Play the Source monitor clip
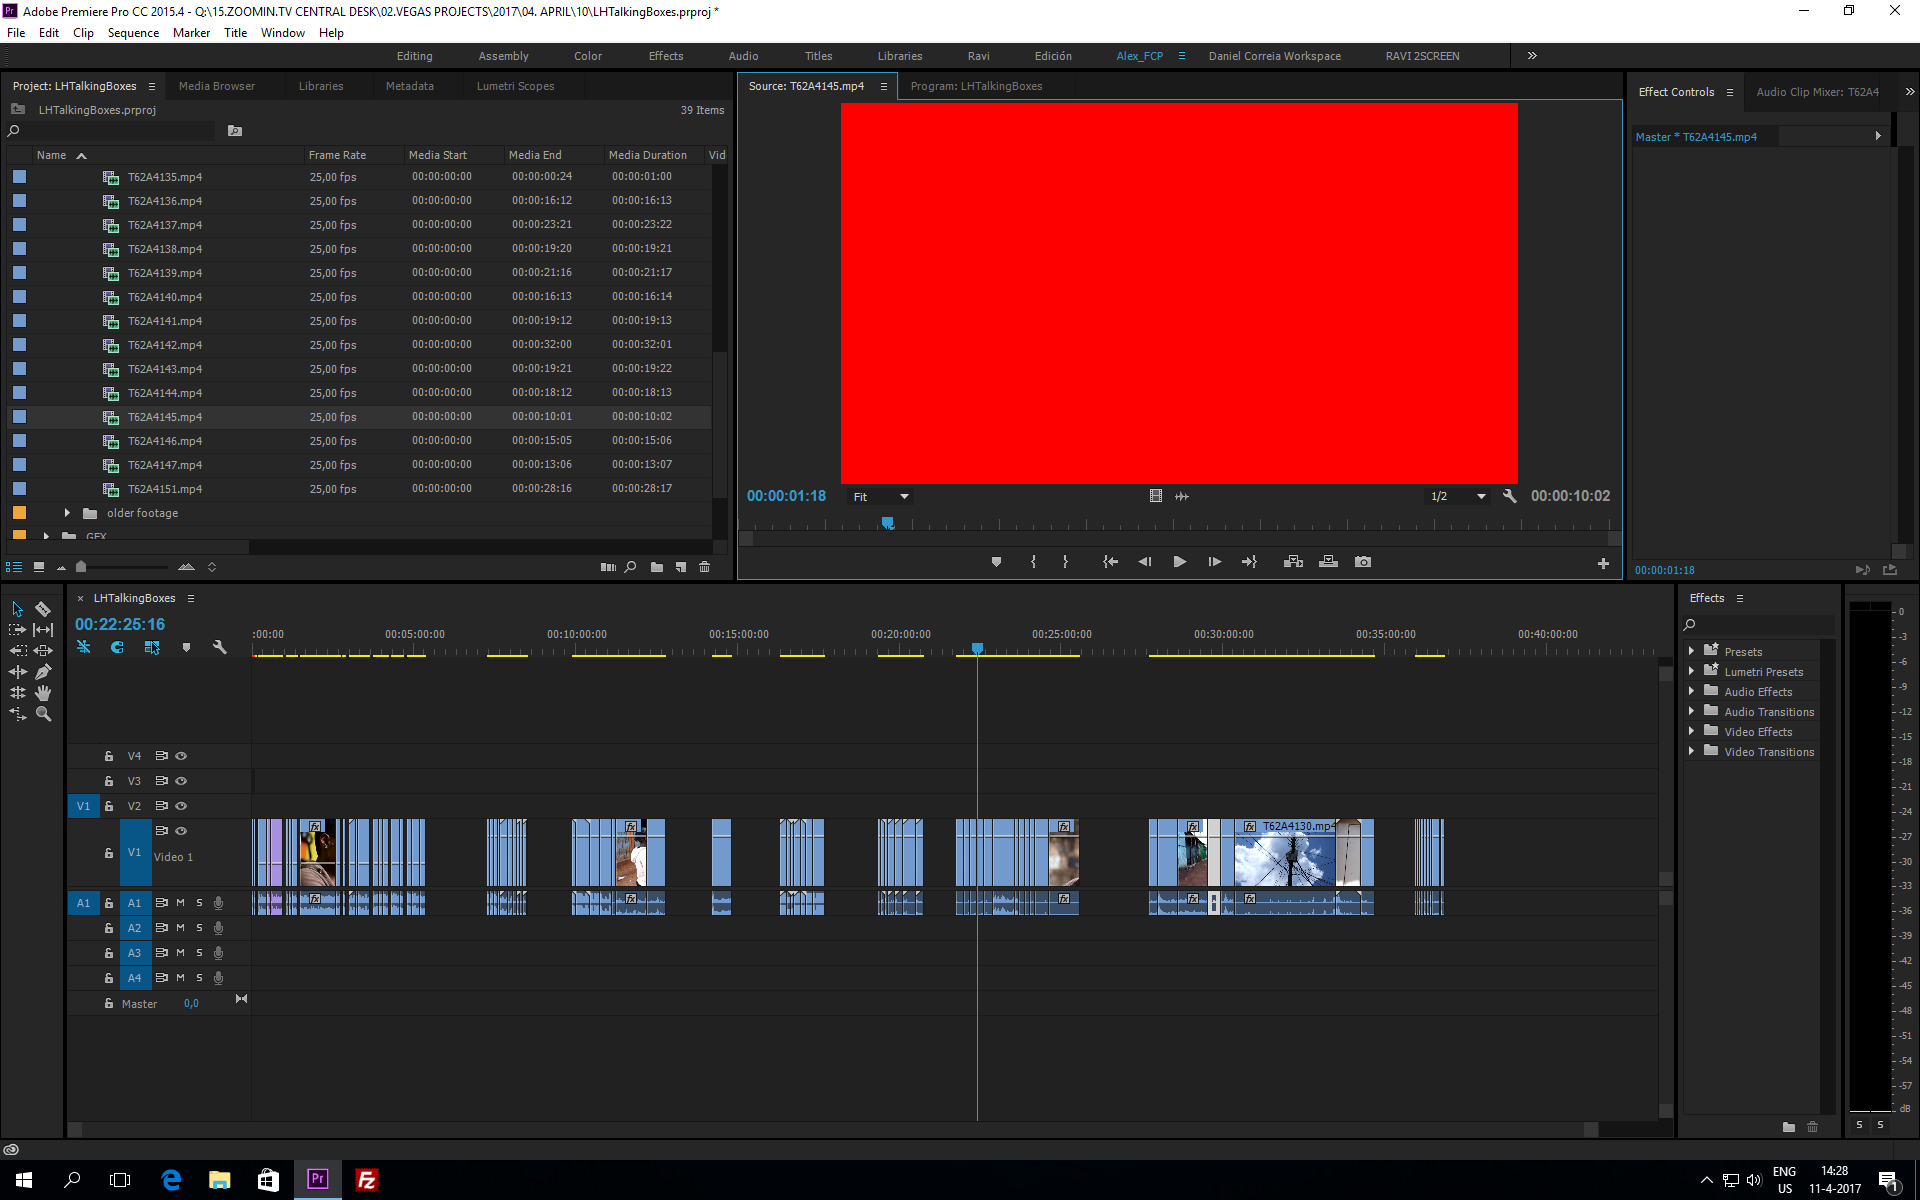The width and height of the screenshot is (1920, 1200). pyautogui.click(x=1179, y=562)
